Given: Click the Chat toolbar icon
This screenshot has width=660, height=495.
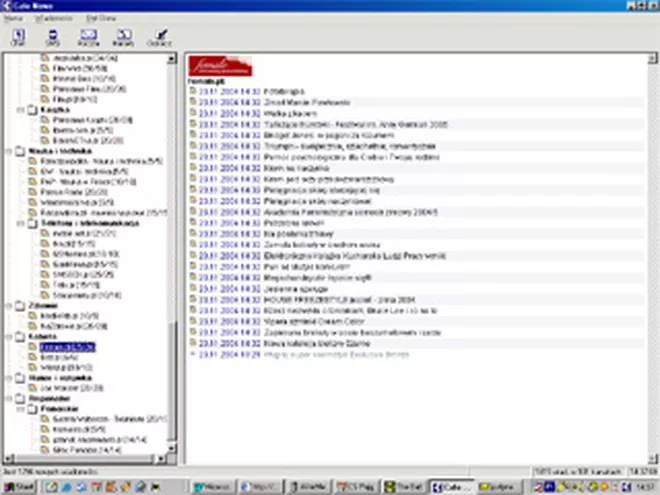Looking at the screenshot, I should pos(19,37).
